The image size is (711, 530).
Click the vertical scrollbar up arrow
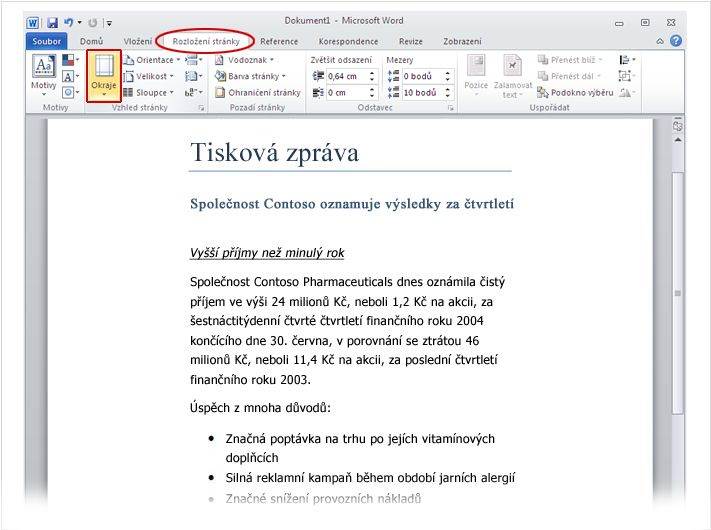[x=678, y=140]
